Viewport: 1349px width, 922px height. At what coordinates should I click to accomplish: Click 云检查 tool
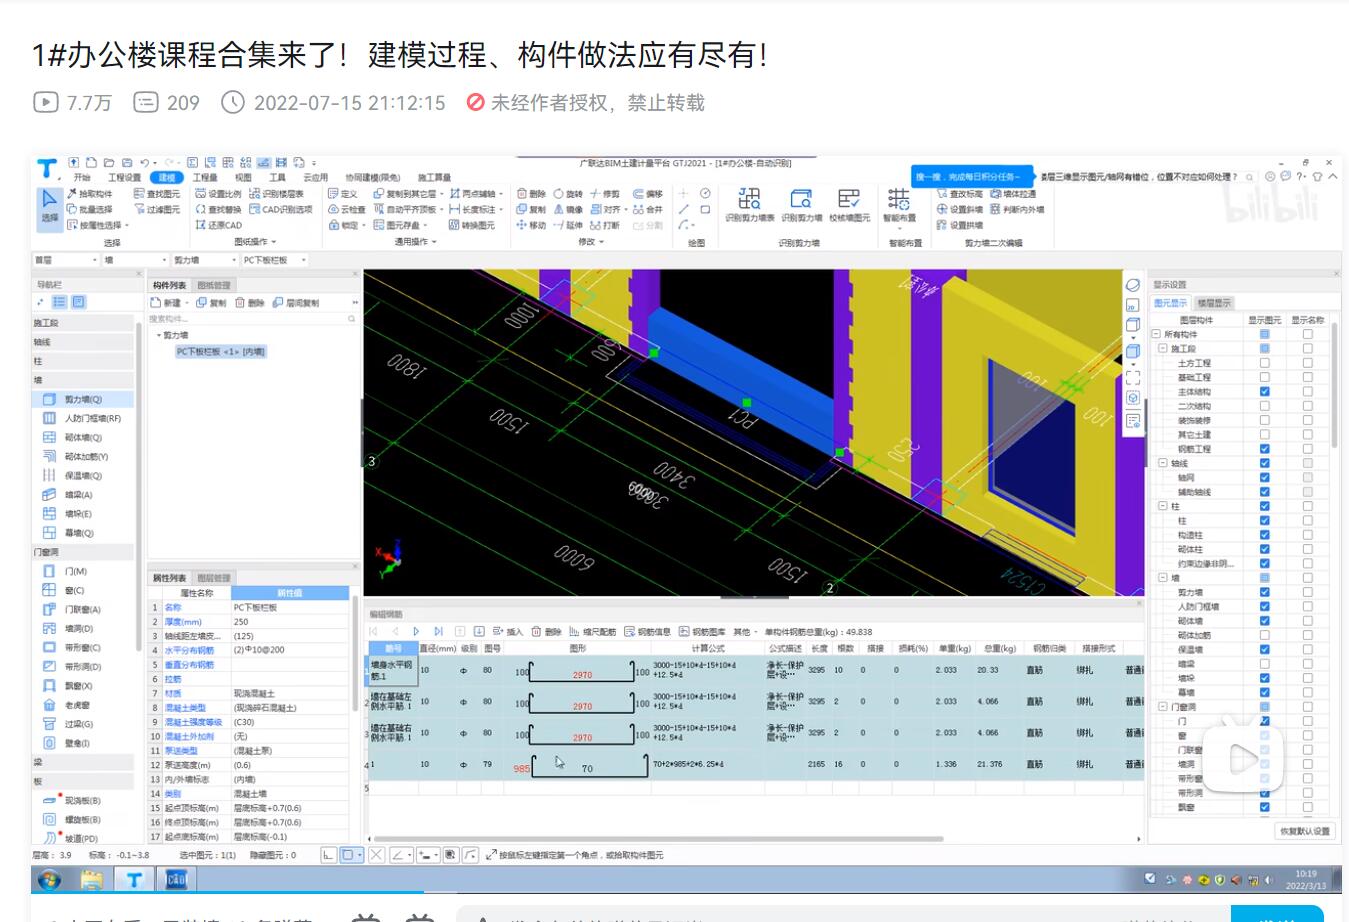click(x=347, y=210)
